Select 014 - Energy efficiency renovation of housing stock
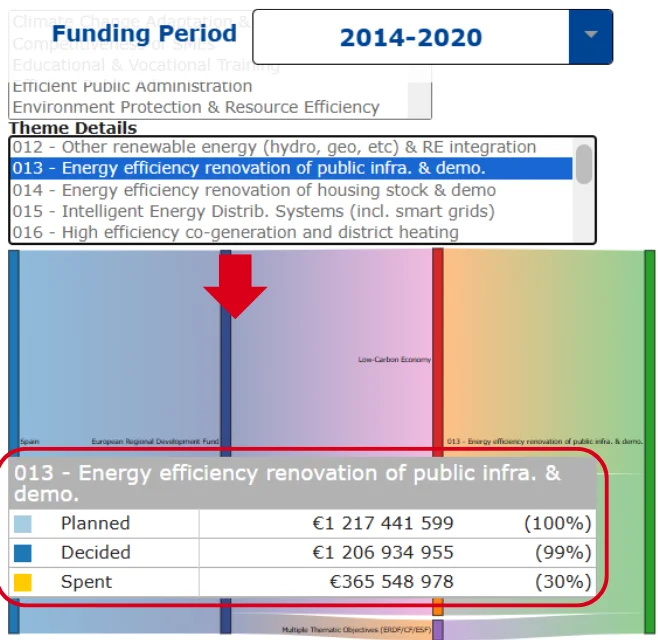The image size is (658, 640). (x=254, y=190)
